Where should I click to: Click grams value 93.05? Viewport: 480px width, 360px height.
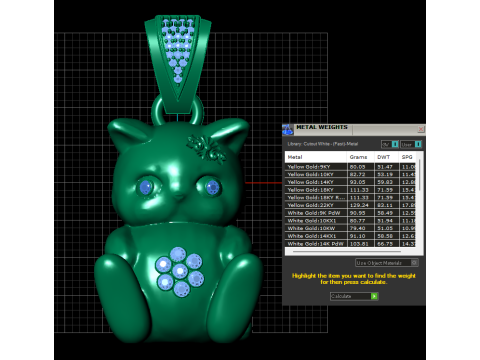click(357, 182)
